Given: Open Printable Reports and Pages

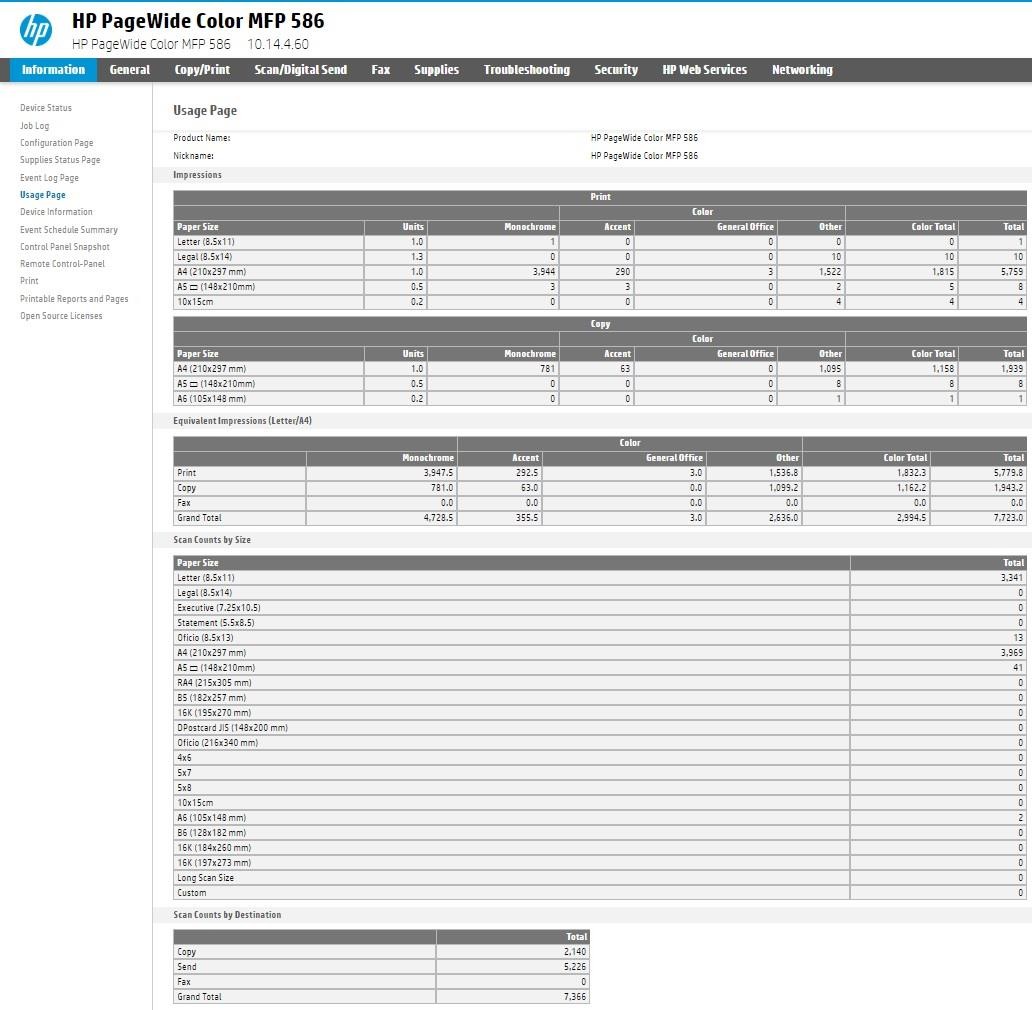Looking at the screenshot, I should click(74, 299).
